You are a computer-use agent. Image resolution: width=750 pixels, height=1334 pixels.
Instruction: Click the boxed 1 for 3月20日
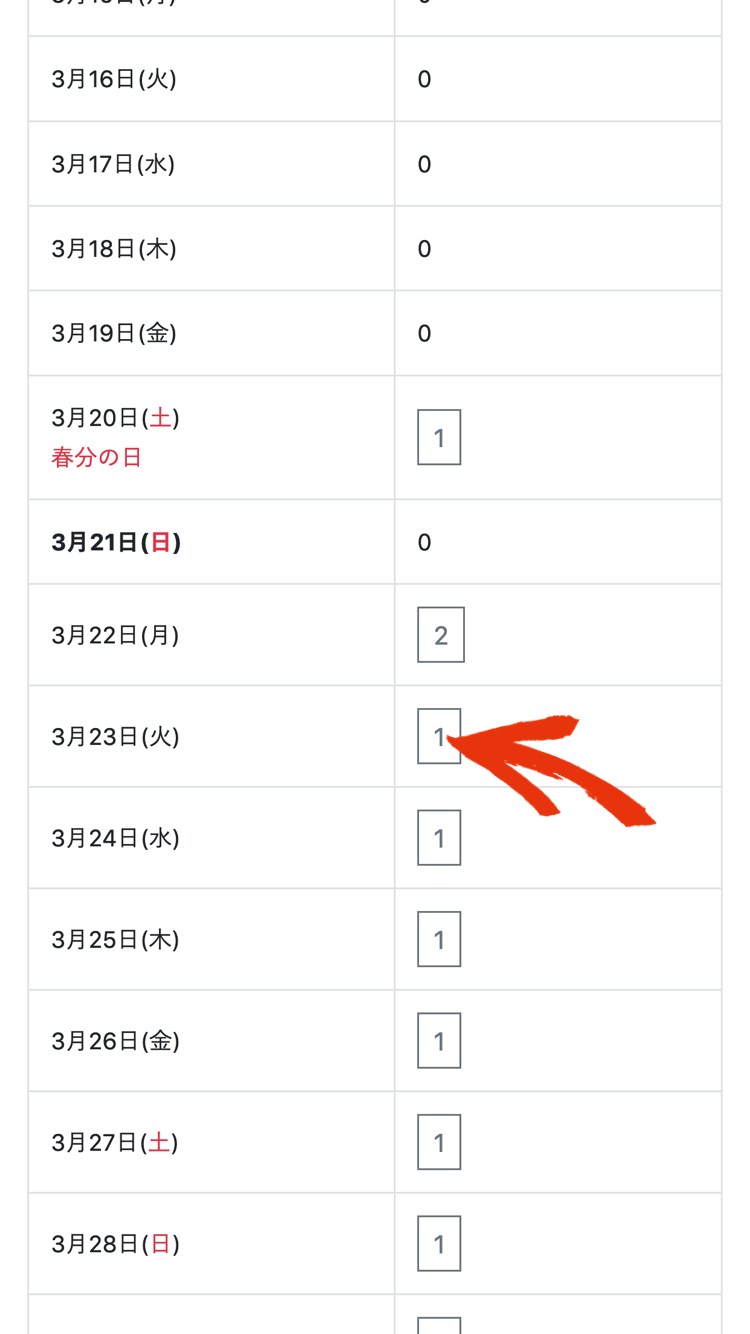click(x=439, y=437)
